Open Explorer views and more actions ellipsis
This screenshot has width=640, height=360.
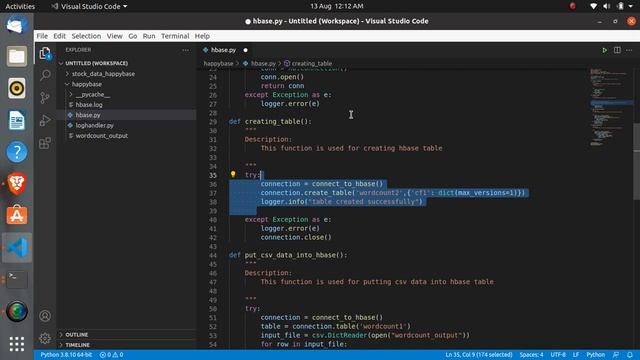click(185, 50)
